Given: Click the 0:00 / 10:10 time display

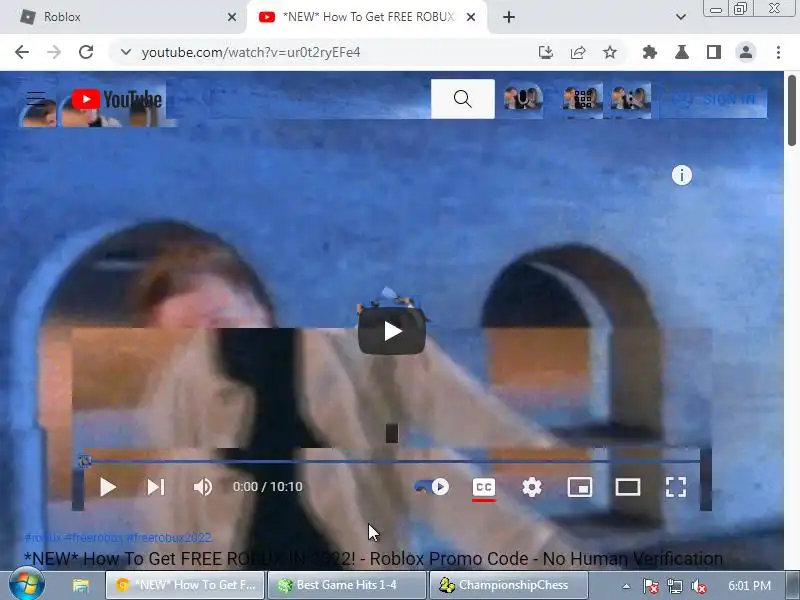Looking at the screenshot, I should (x=267, y=487).
